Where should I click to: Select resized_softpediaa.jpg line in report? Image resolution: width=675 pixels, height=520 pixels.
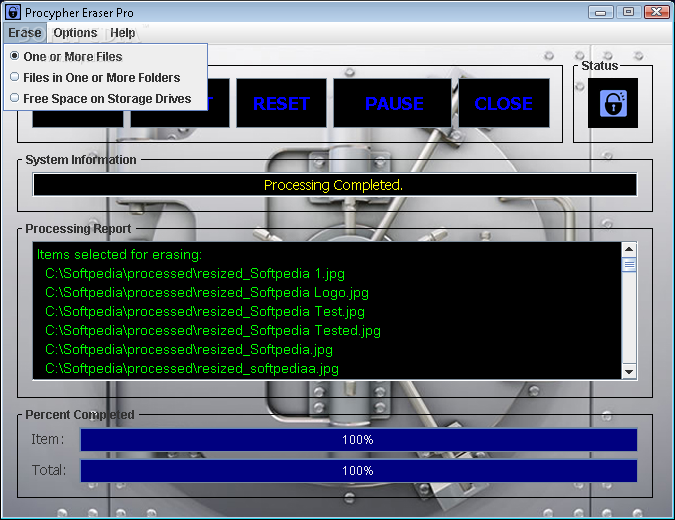coord(192,369)
